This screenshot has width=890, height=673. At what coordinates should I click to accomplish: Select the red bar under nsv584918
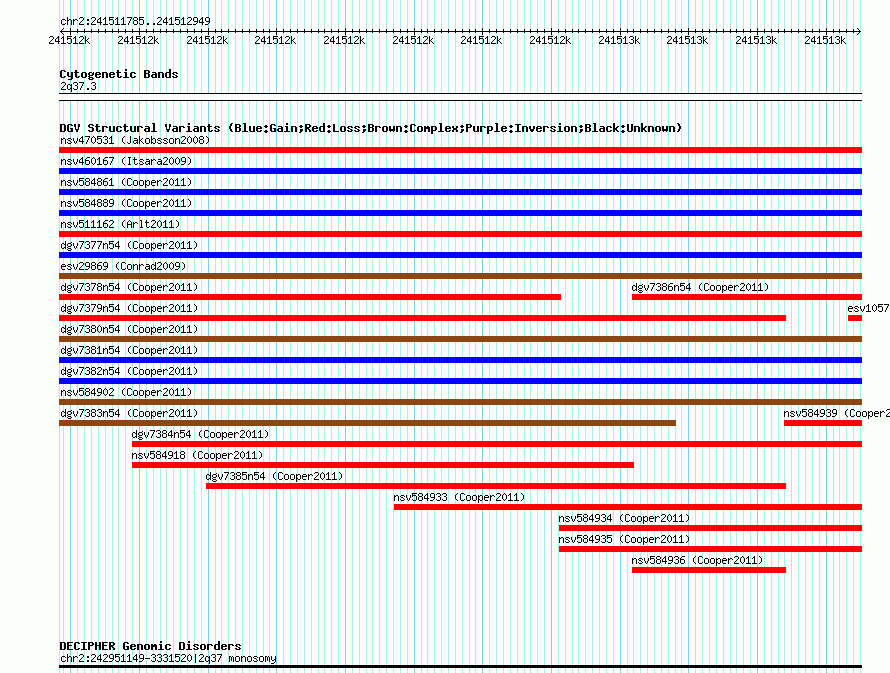pos(383,465)
